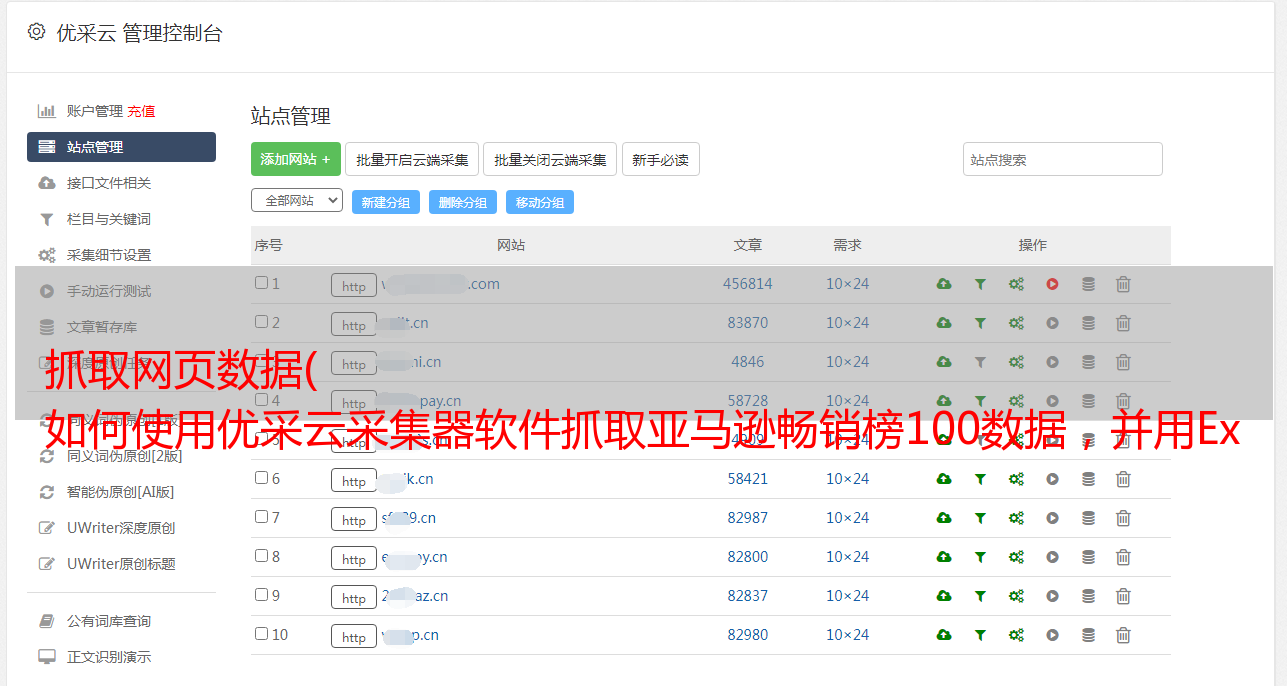Image resolution: width=1287 pixels, height=686 pixels.
Task: Click the cloud upload icon in row 8
Action: click(944, 557)
